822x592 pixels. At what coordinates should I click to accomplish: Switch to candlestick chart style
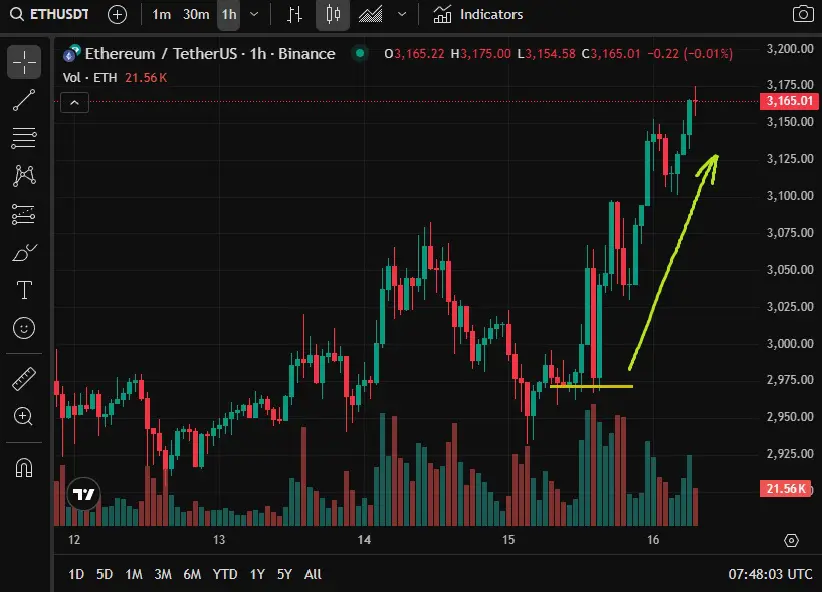click(333, 15)
